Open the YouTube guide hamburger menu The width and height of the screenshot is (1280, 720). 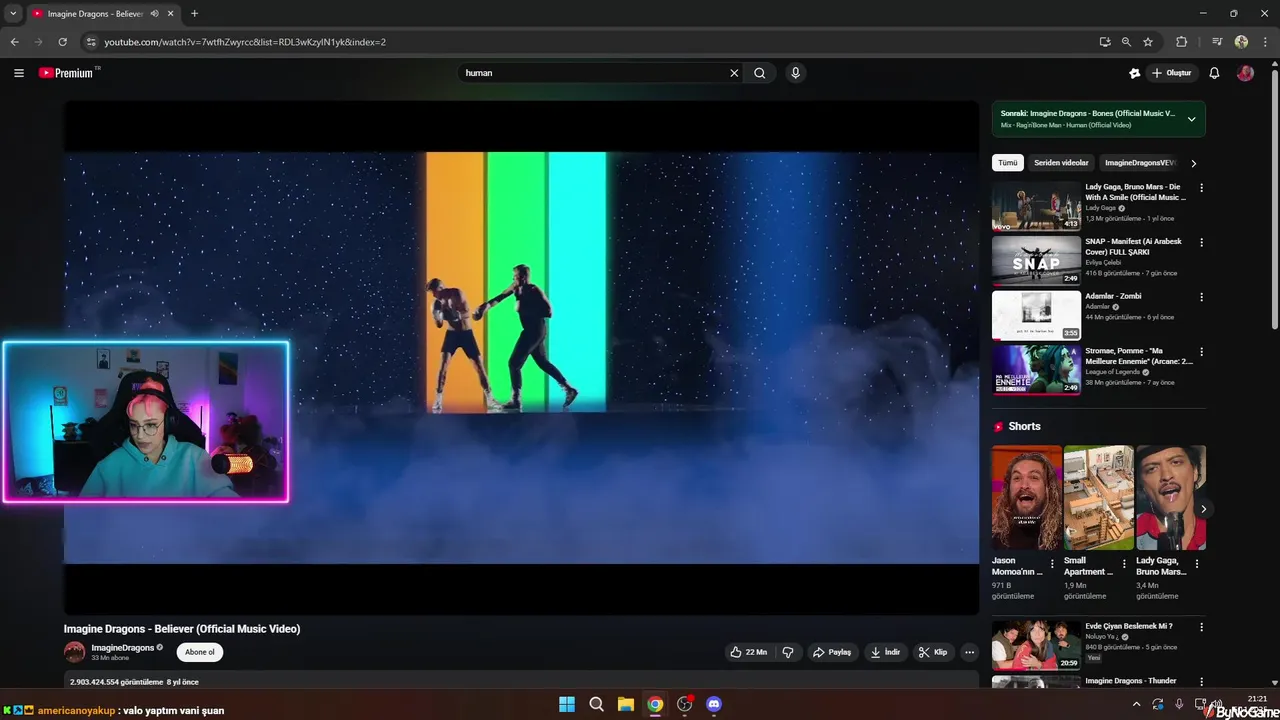point(18,73)
